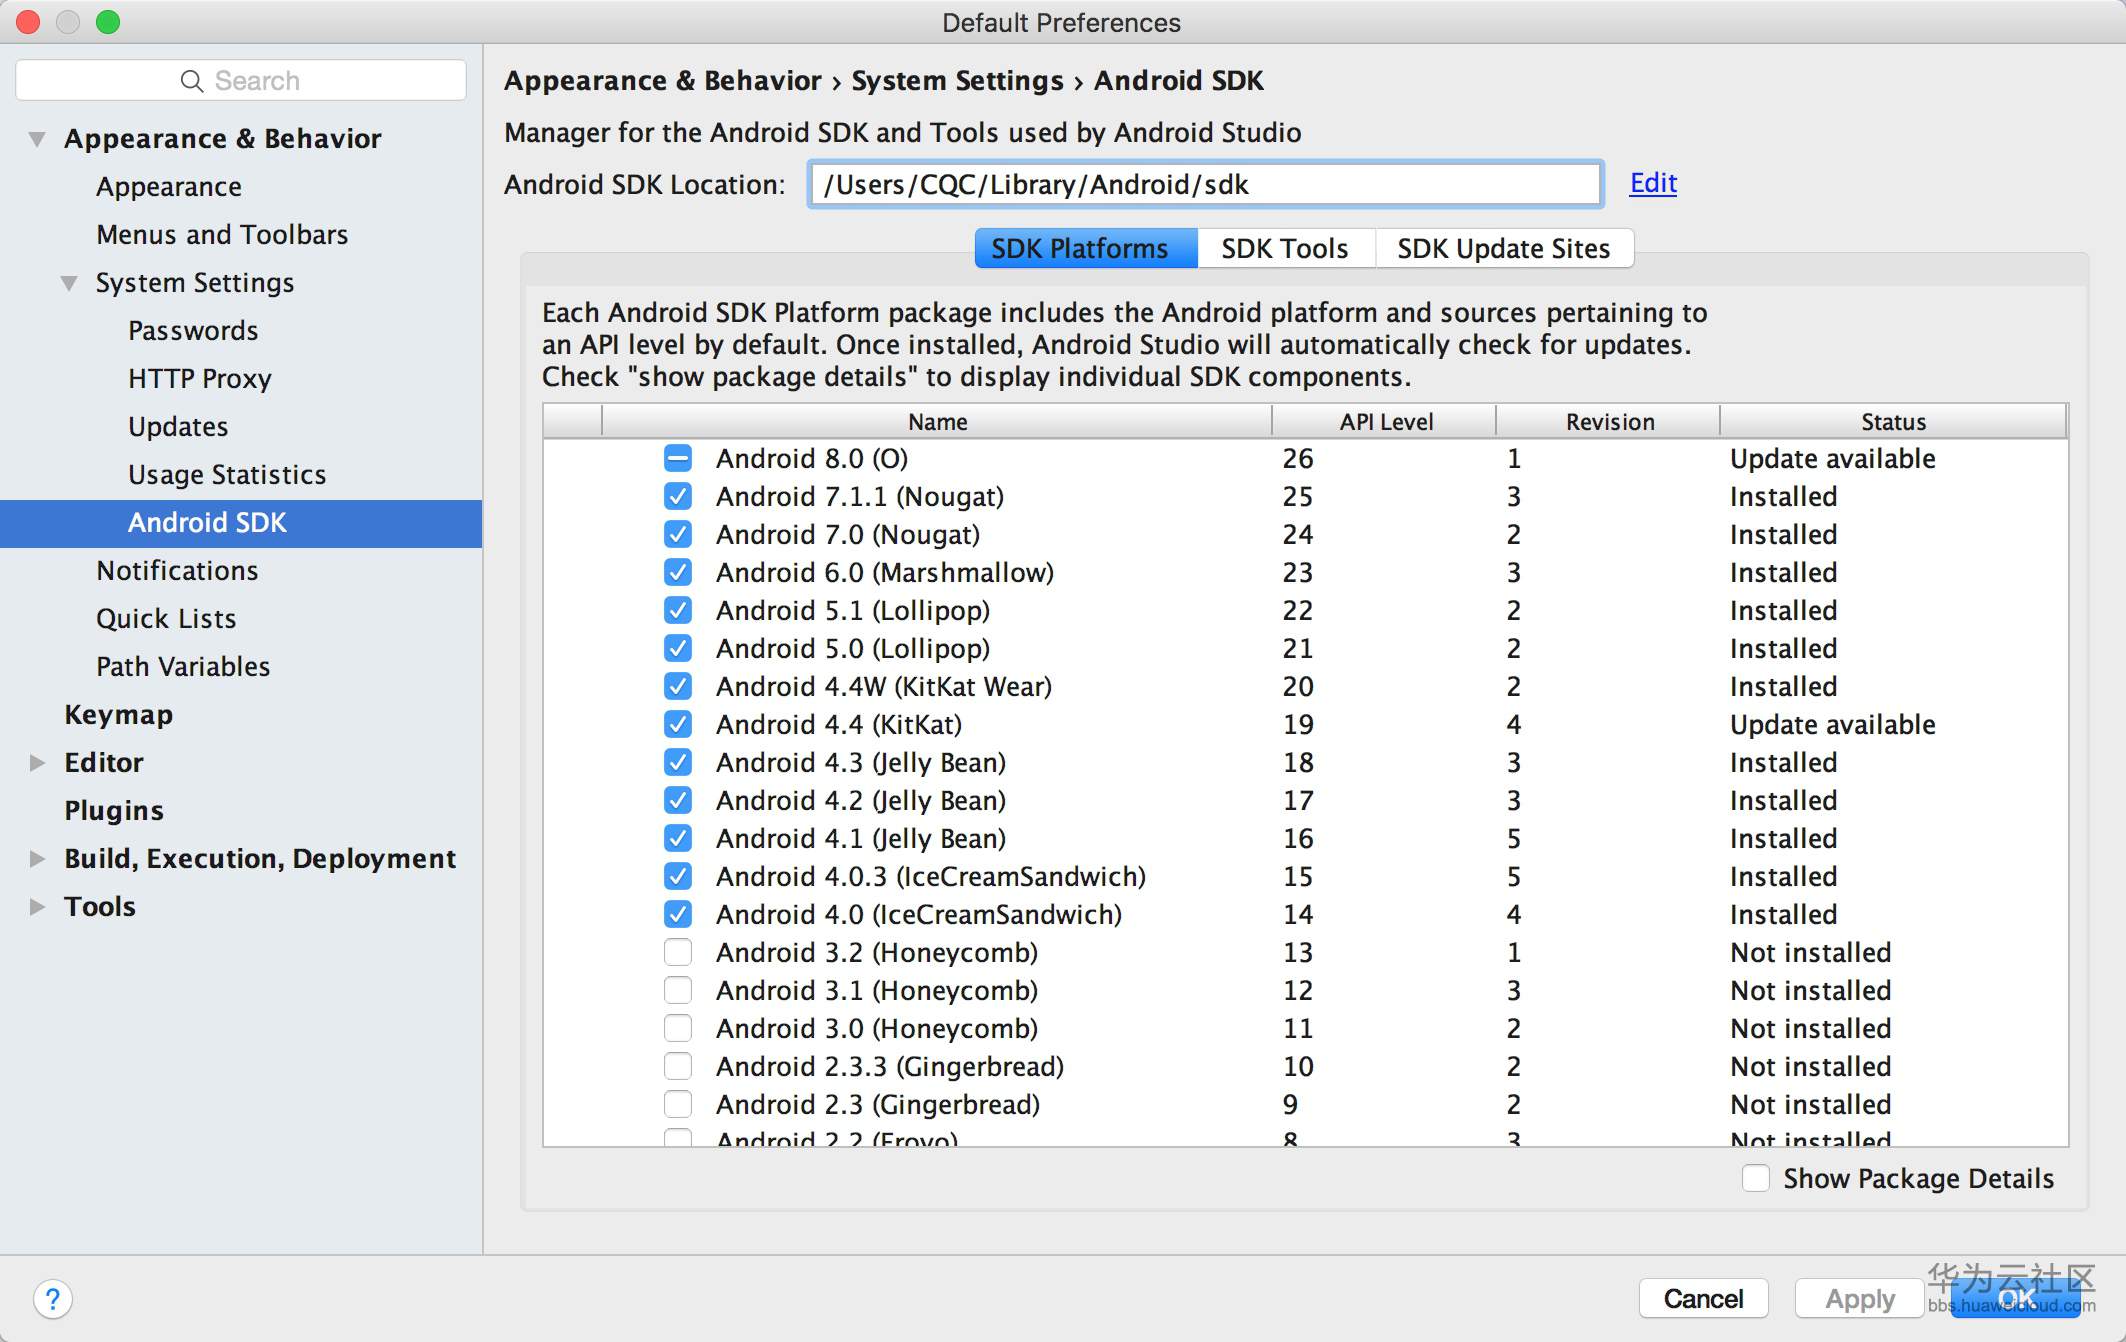Check Android 2.3.3 (Gingerbread) platform
The image size is (2126, 1342).
click(x=678, y=1066)
